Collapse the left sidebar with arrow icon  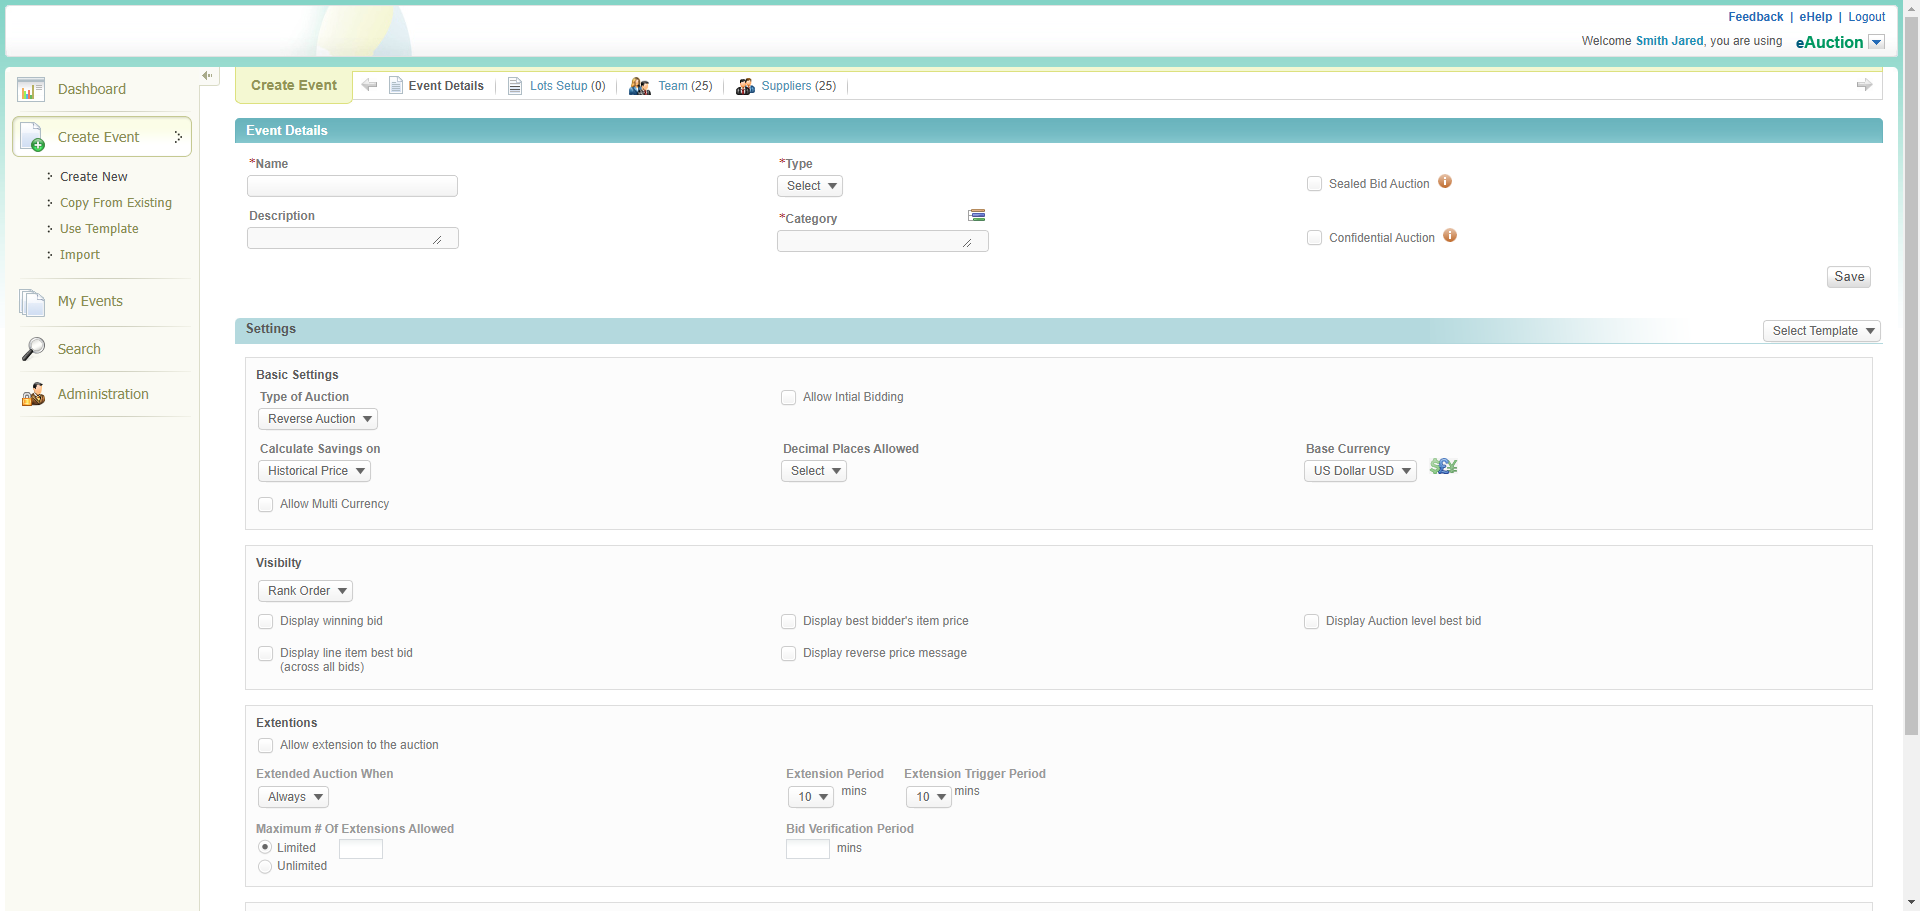coord(207,76)
